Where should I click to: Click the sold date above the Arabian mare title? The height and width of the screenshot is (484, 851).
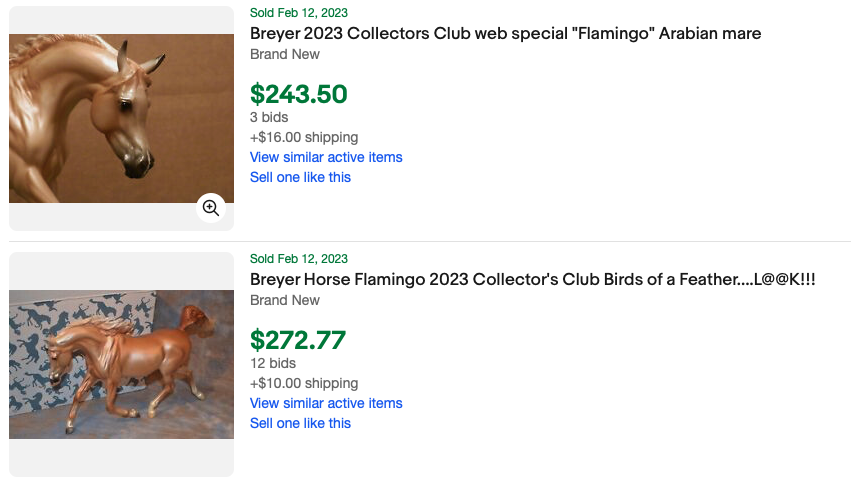(x=299, y=13)
